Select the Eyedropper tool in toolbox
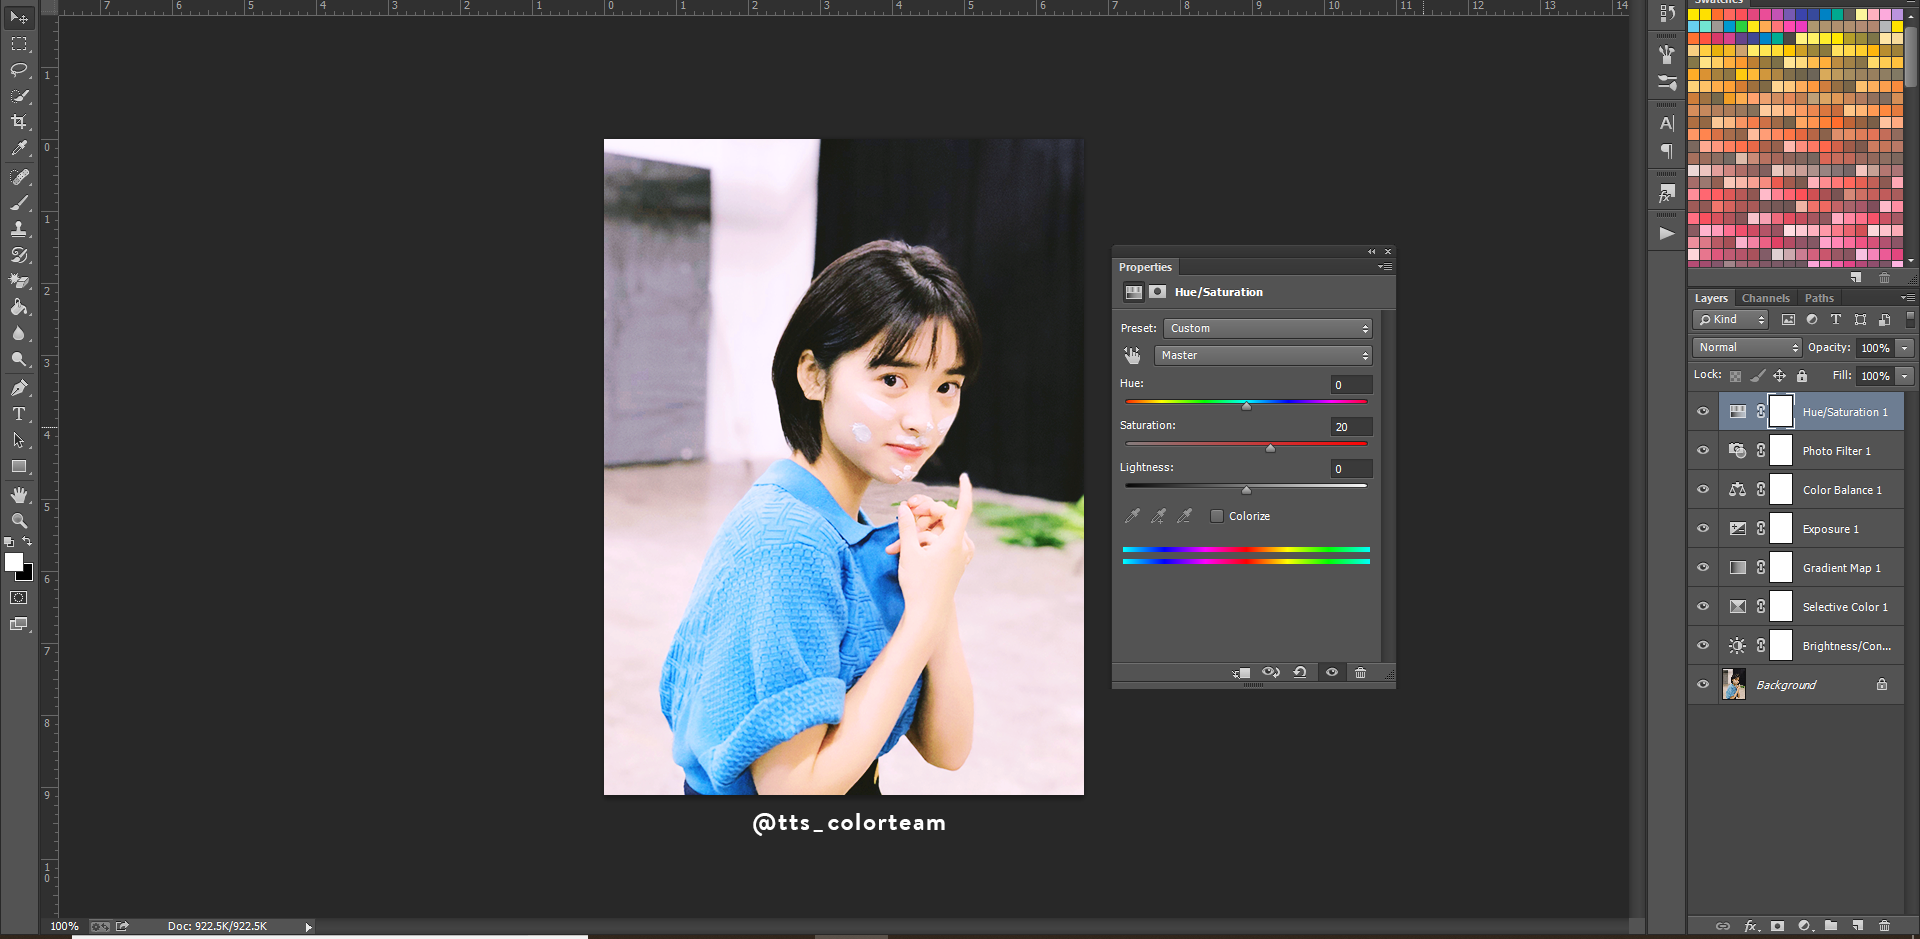 point(19,148)
